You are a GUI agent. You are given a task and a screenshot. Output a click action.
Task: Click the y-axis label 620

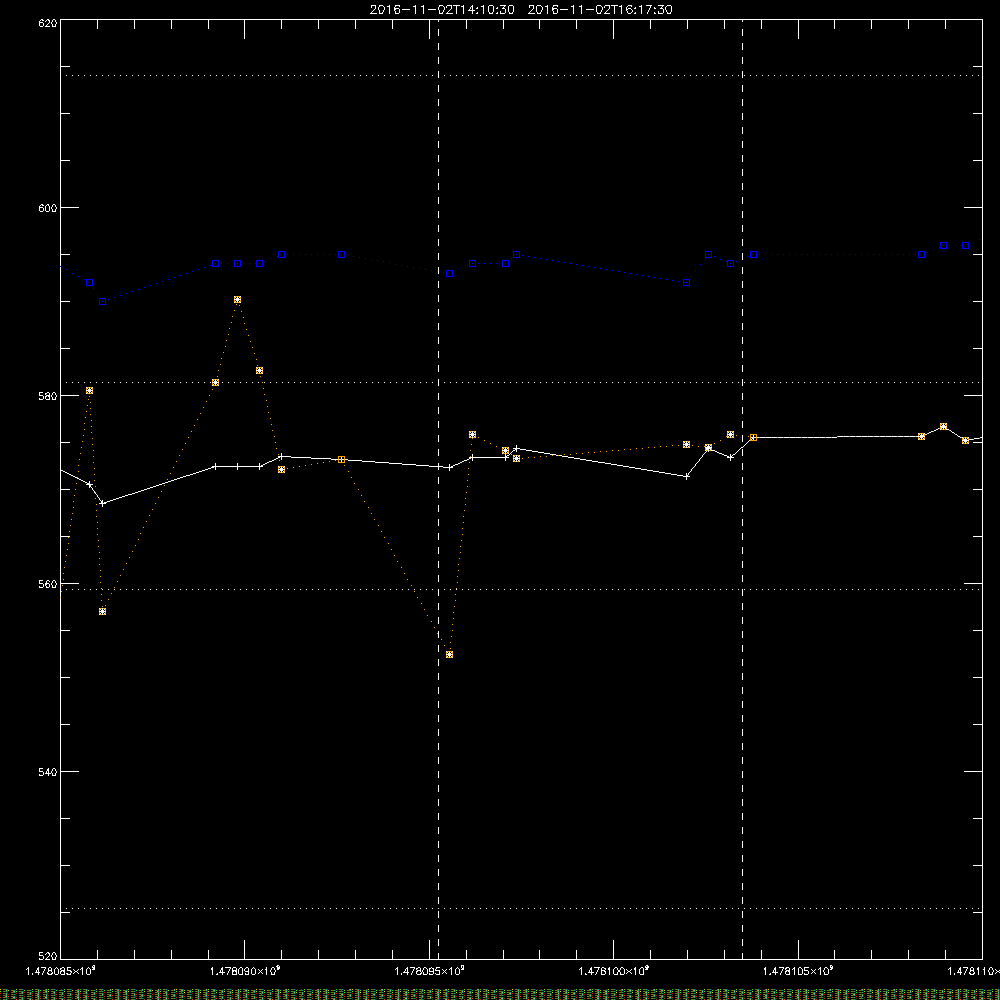point(49,23)
